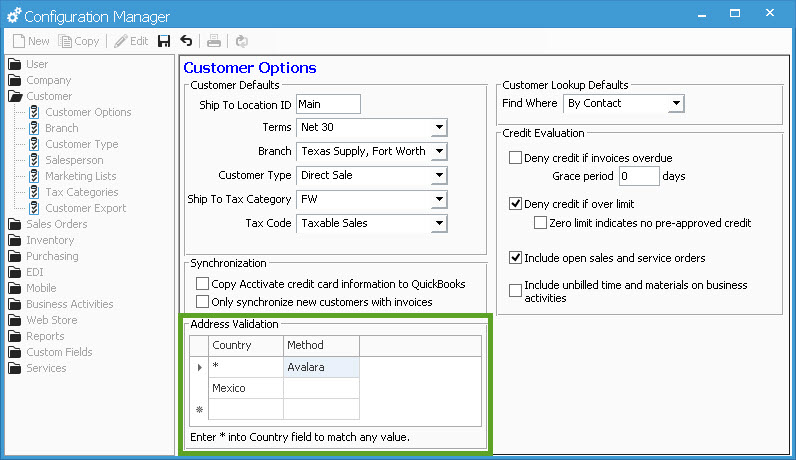Uncheck Include open sales and service orders
This screenshot has height=460, width=796.
click(x=515, y=257)
